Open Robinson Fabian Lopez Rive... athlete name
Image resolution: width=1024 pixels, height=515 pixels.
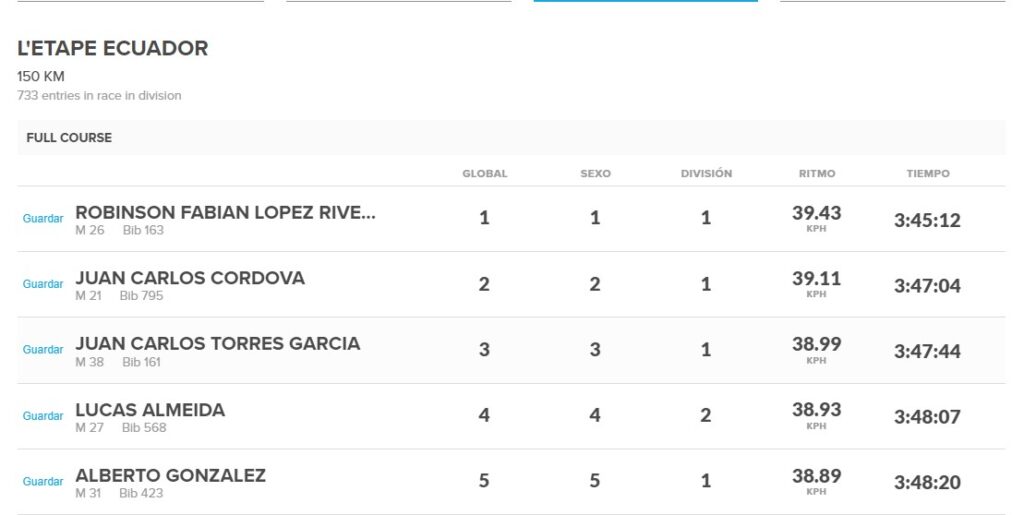click(225, 212)
